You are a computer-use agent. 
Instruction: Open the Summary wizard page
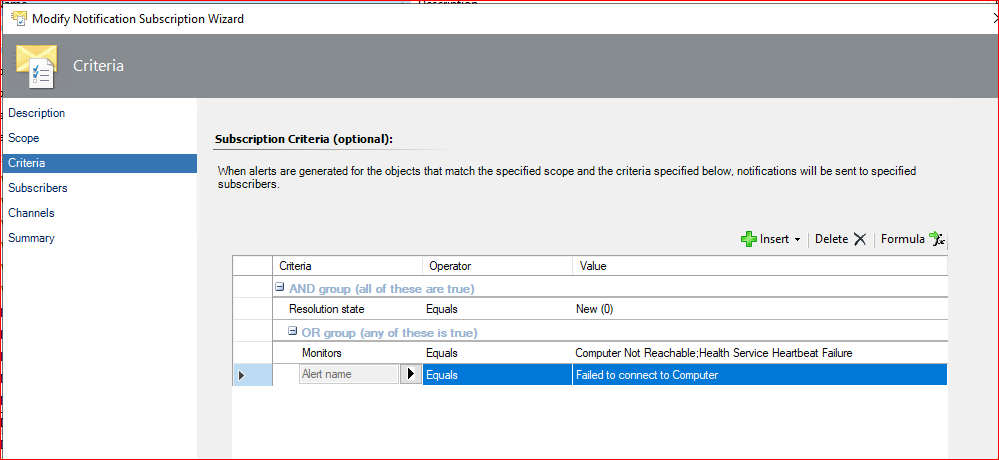[31, 238]
